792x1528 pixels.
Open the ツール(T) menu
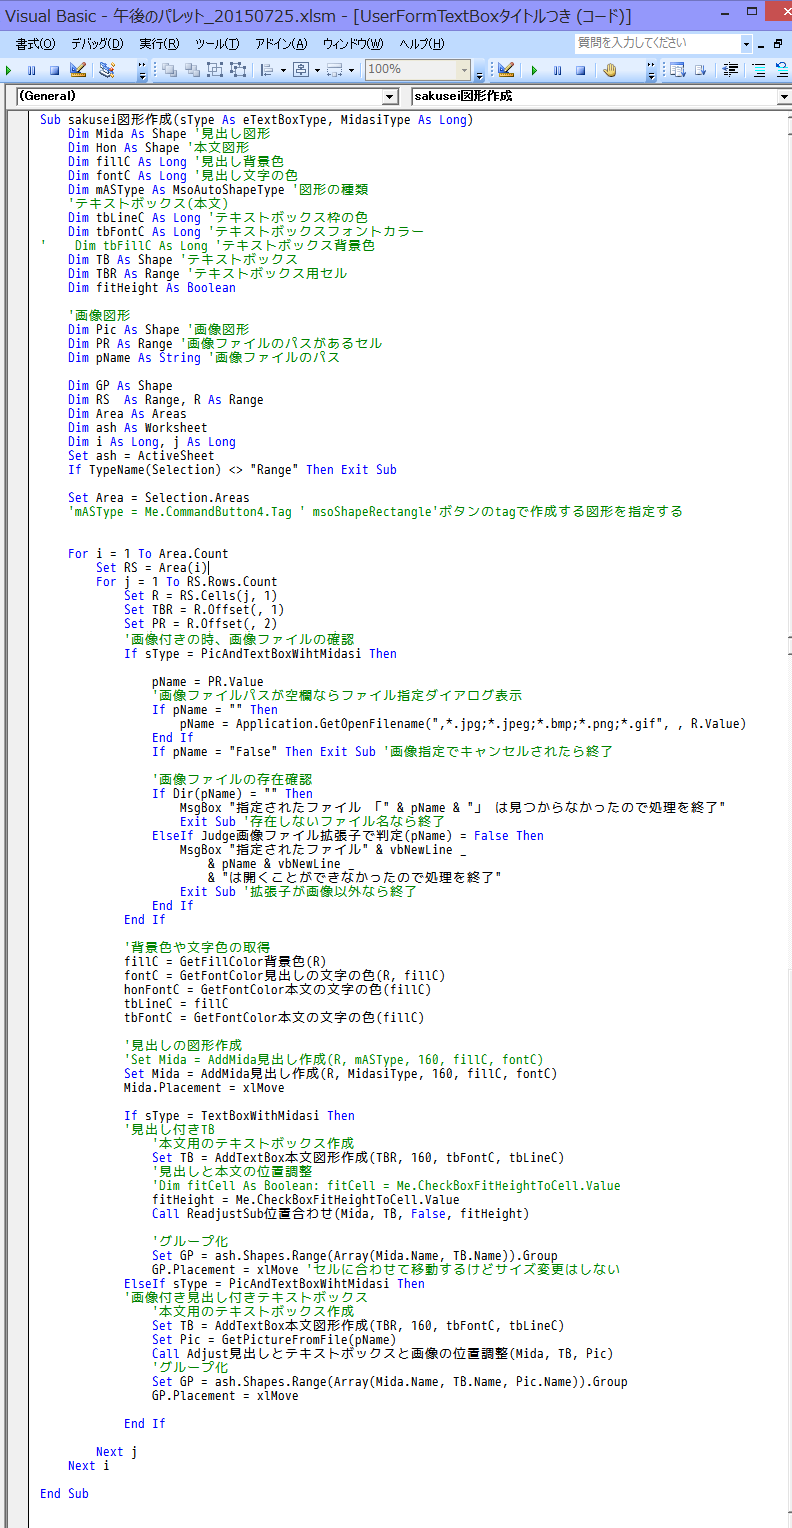click(x=217, y=44)
